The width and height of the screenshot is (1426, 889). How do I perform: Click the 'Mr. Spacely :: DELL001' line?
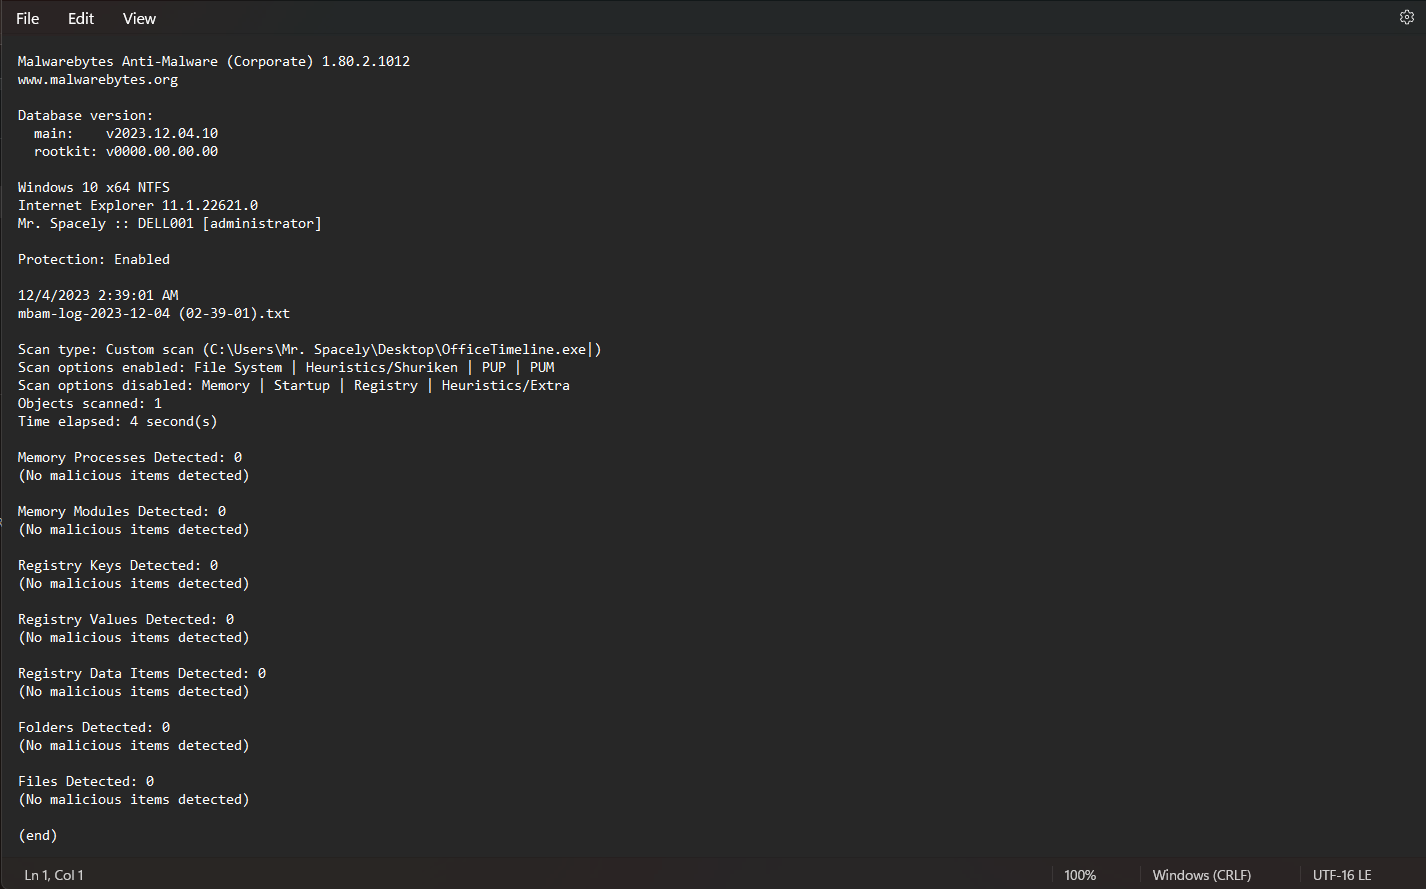pyautogui.click(x=170, y=224)
